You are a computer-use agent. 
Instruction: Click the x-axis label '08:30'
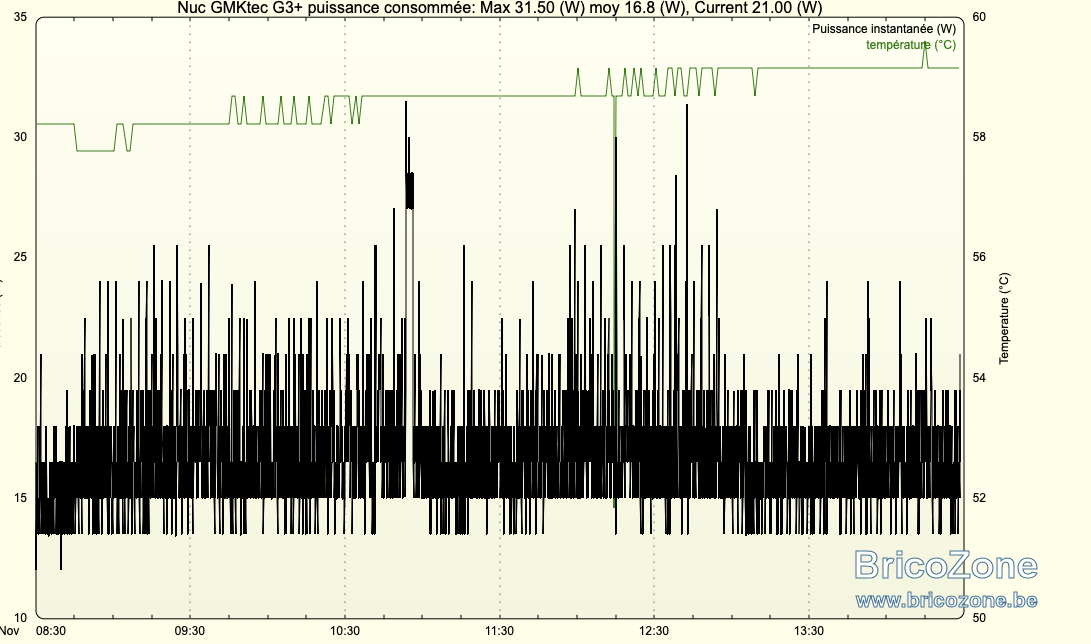pyautogui.click(x=51, y=631)
